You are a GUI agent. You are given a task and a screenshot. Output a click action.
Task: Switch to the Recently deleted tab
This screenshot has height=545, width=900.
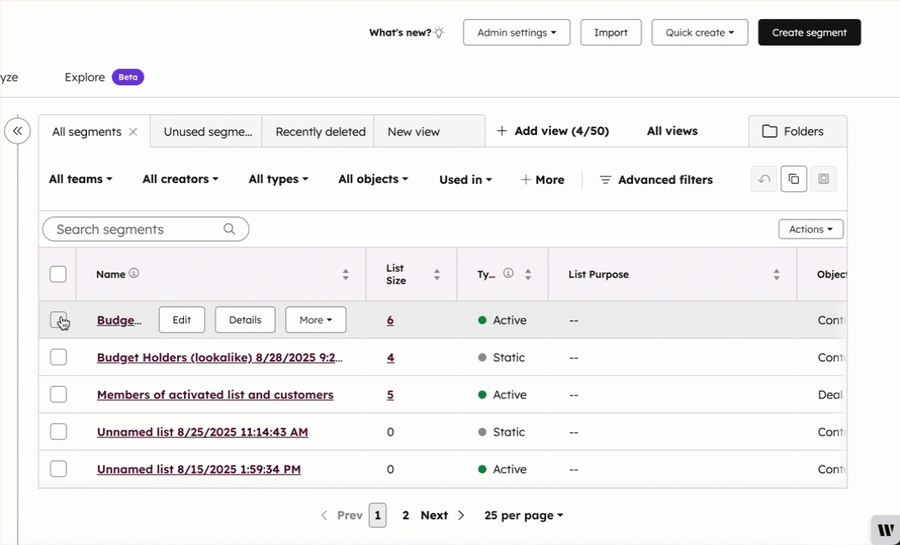click(320, 132)
